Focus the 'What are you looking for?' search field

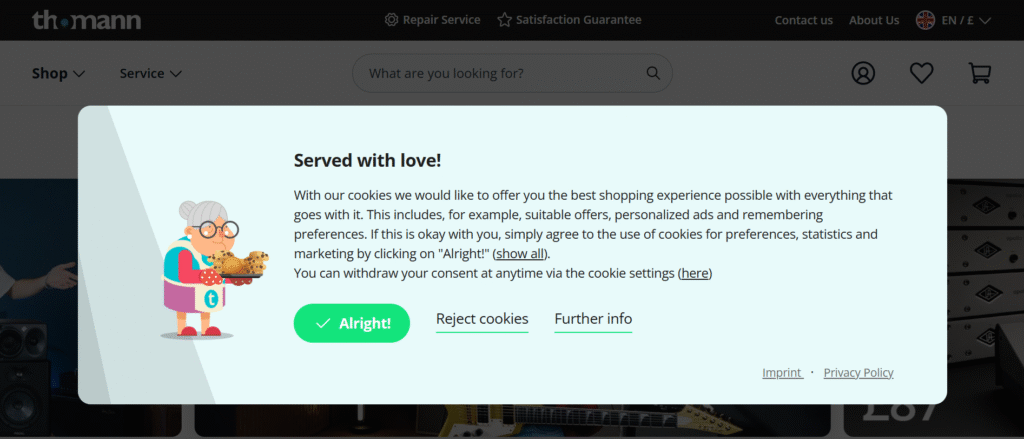pos(500,73)
